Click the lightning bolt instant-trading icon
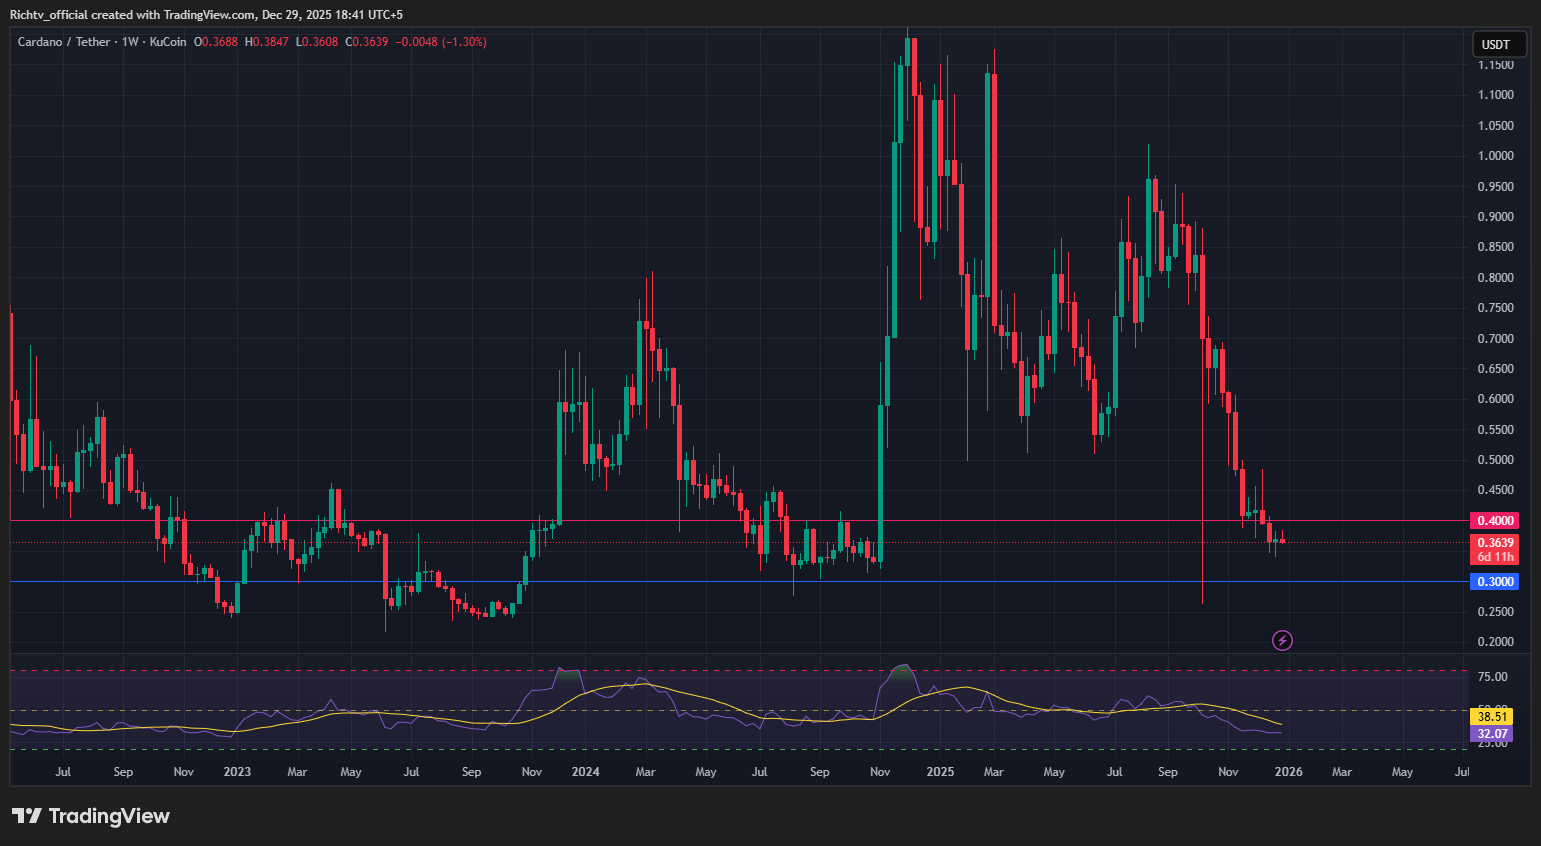Screen dimensions: 1541x846 1282,640
